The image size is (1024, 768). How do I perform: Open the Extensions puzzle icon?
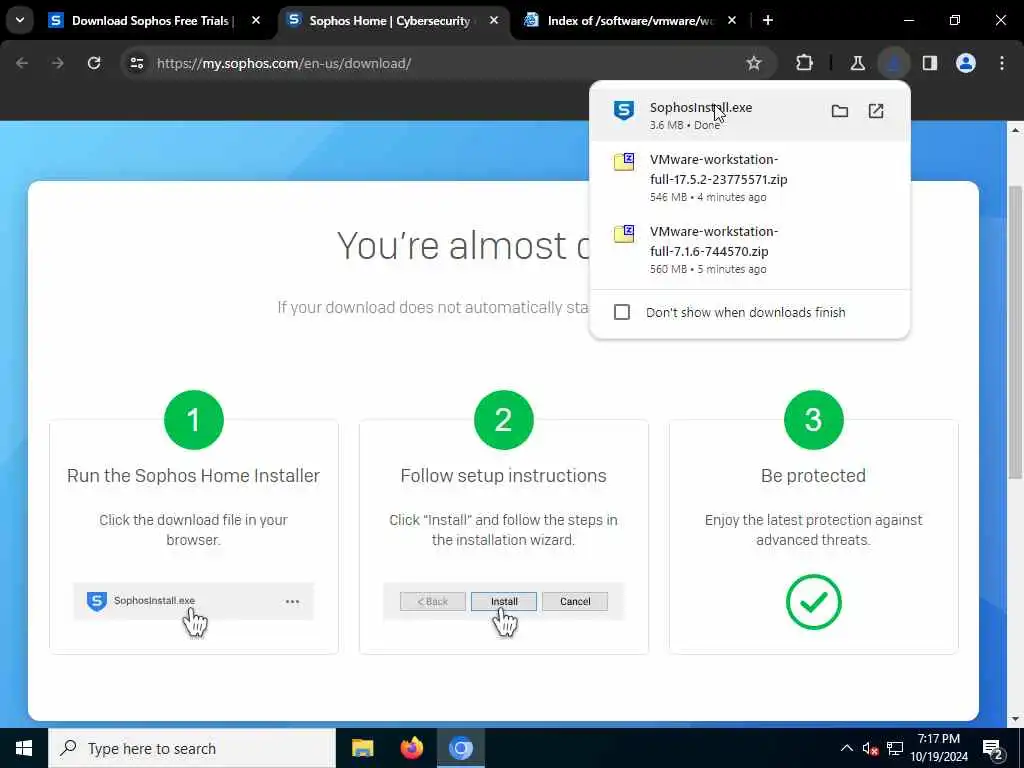click(805, 63)
